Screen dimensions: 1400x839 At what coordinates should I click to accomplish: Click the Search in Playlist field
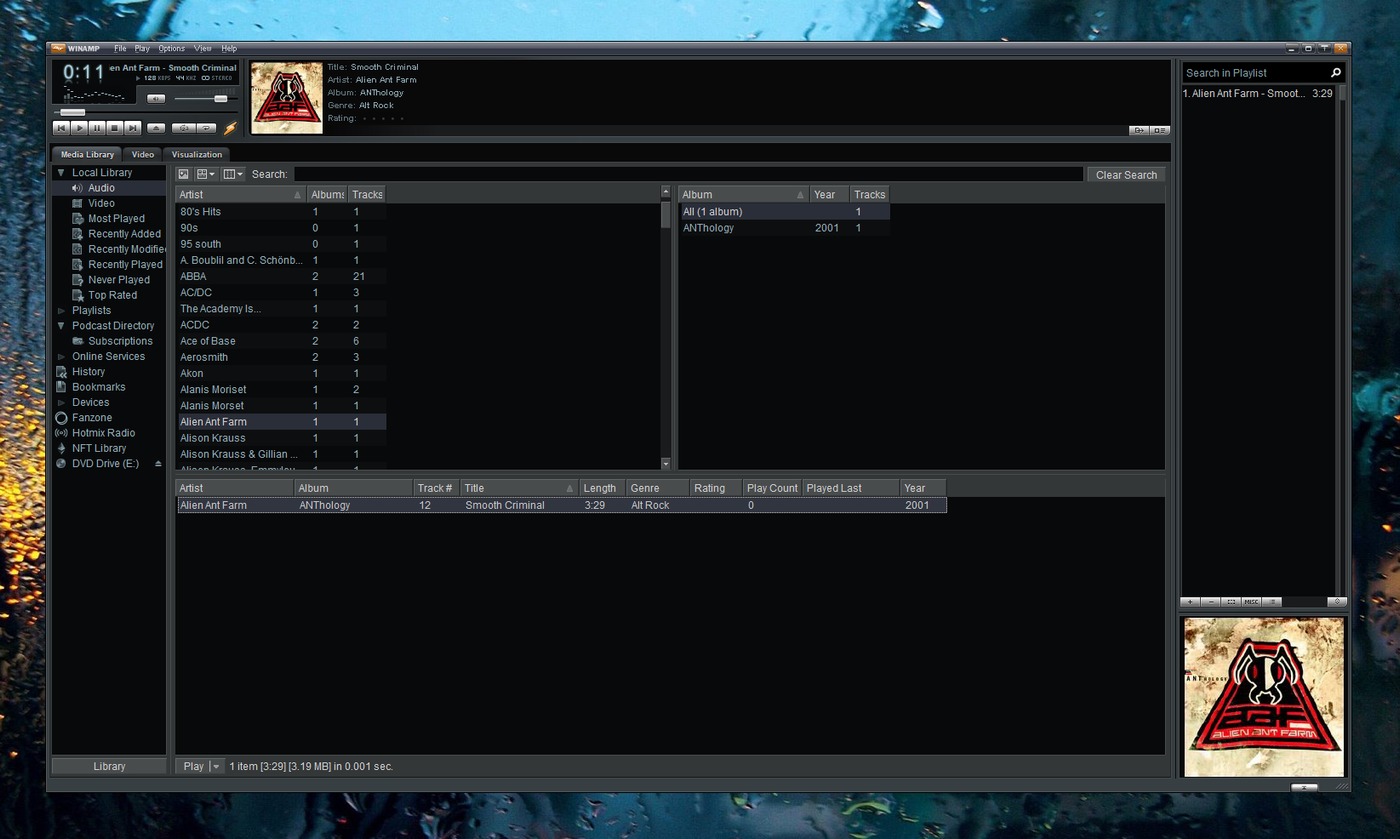pyautogui.click(x=1254, y=73)
